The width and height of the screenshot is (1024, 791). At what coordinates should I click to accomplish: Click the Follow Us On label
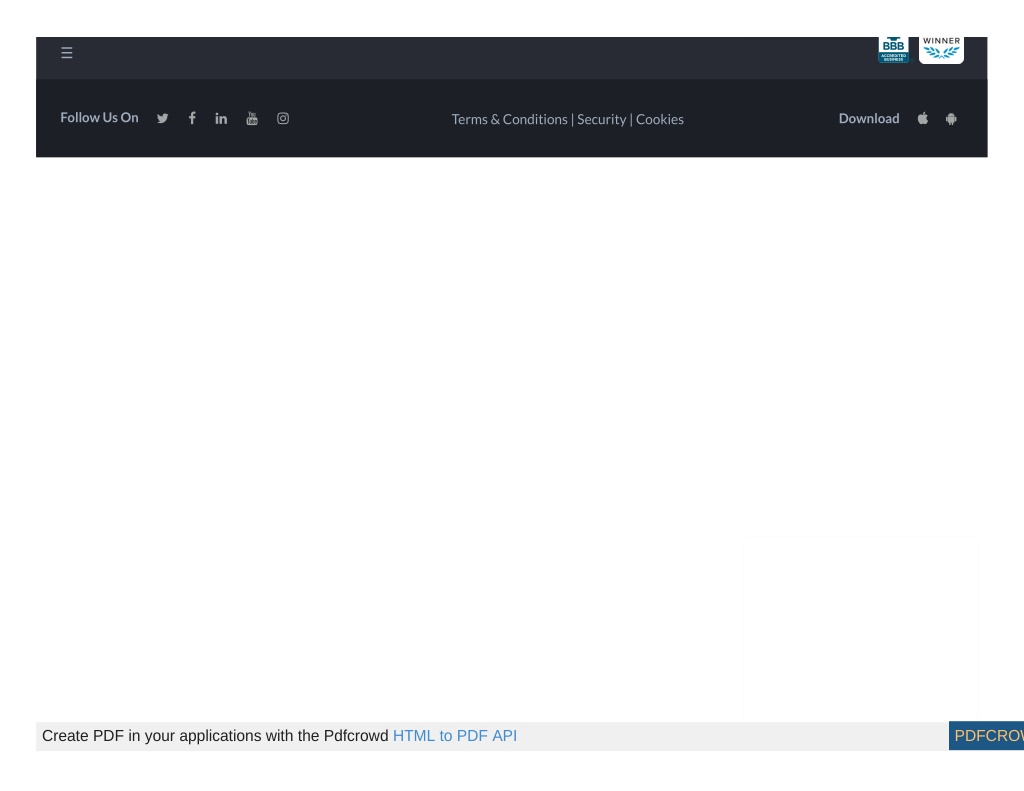[x=99, y=118]
